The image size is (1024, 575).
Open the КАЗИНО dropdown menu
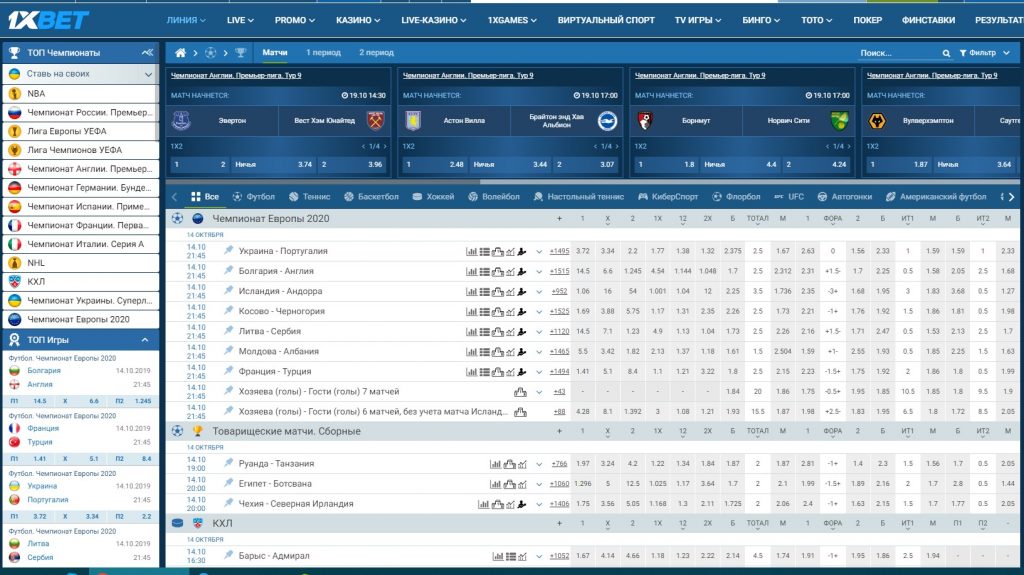(358, 20)
